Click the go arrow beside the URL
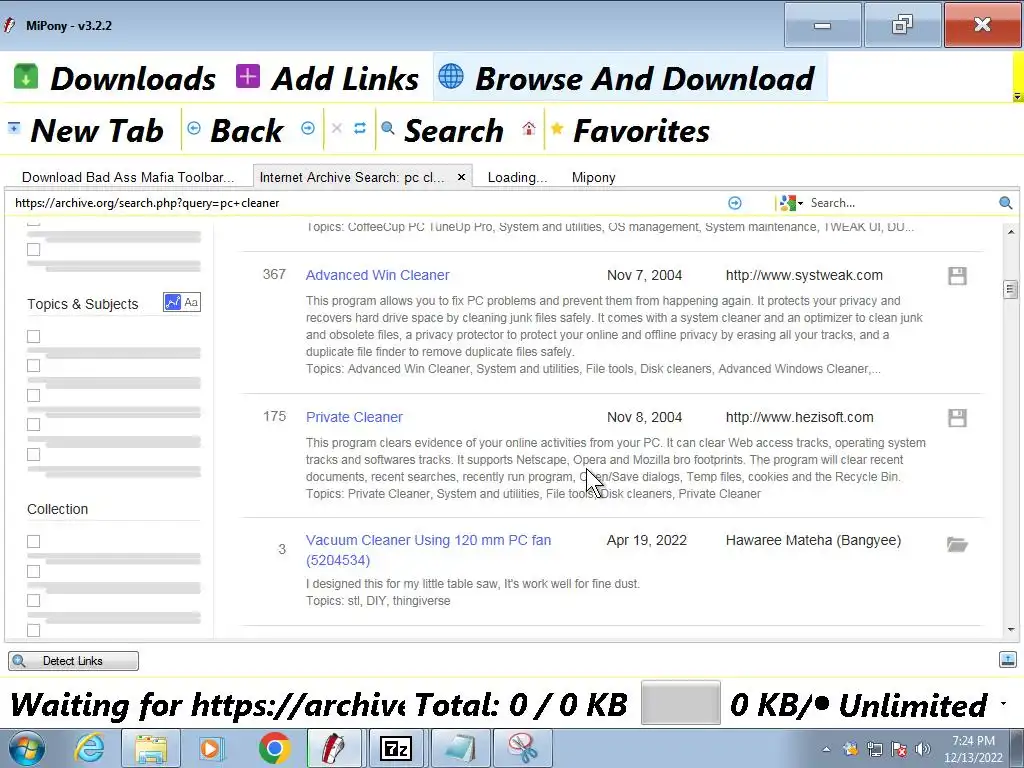 point(735,203)
